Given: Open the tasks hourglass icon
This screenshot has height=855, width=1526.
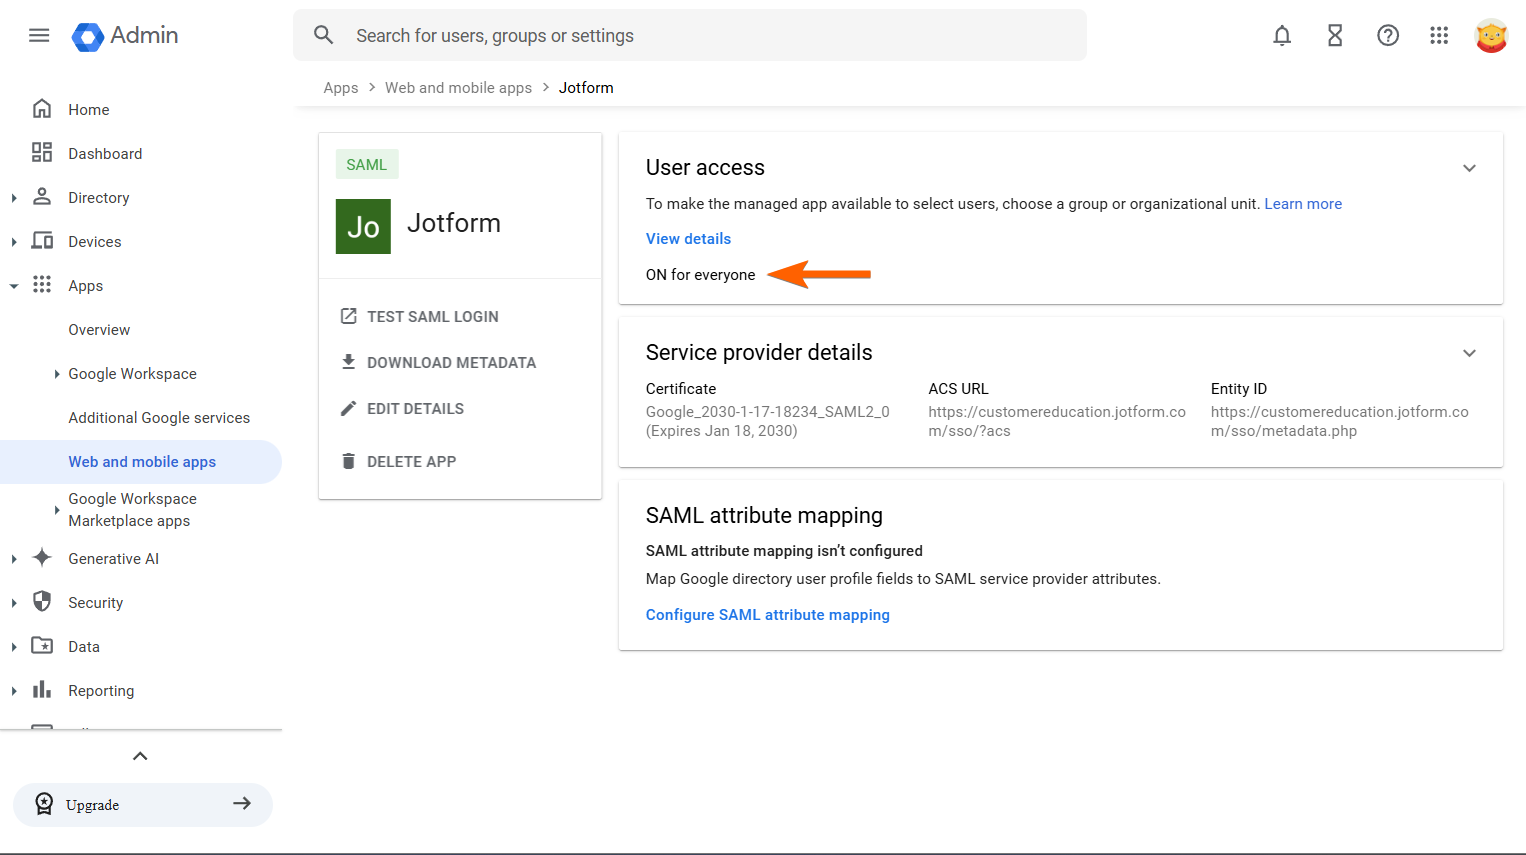Looking at the screenshot, I should point(1334,36).
